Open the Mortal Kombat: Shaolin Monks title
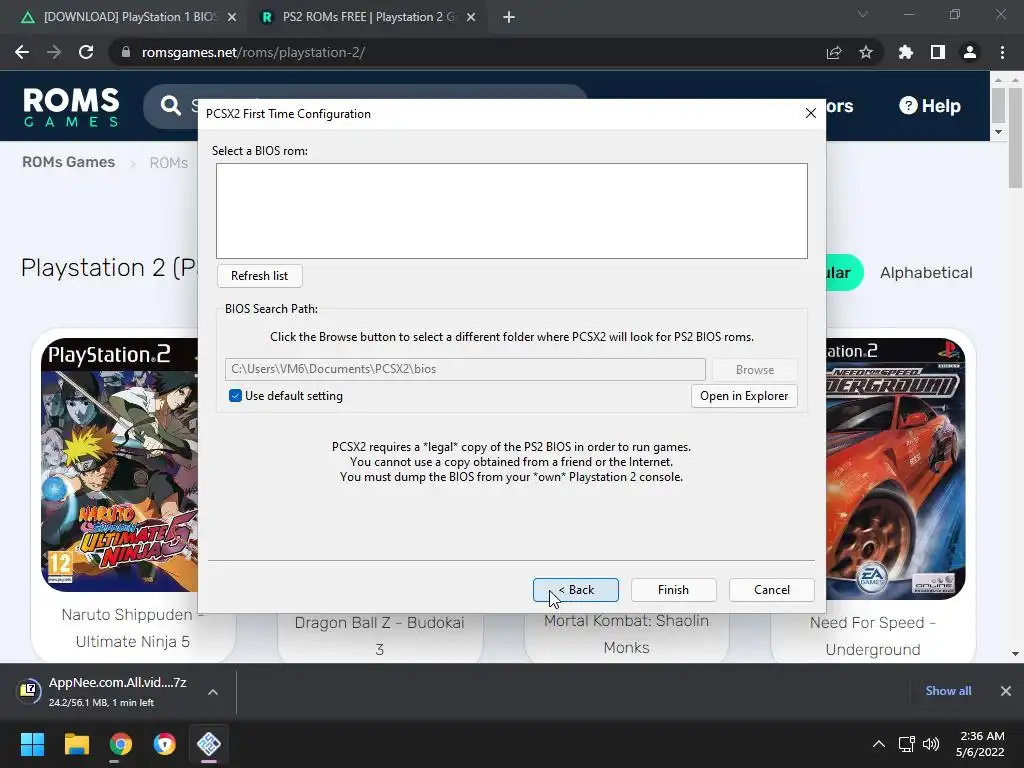 (626, 634)
